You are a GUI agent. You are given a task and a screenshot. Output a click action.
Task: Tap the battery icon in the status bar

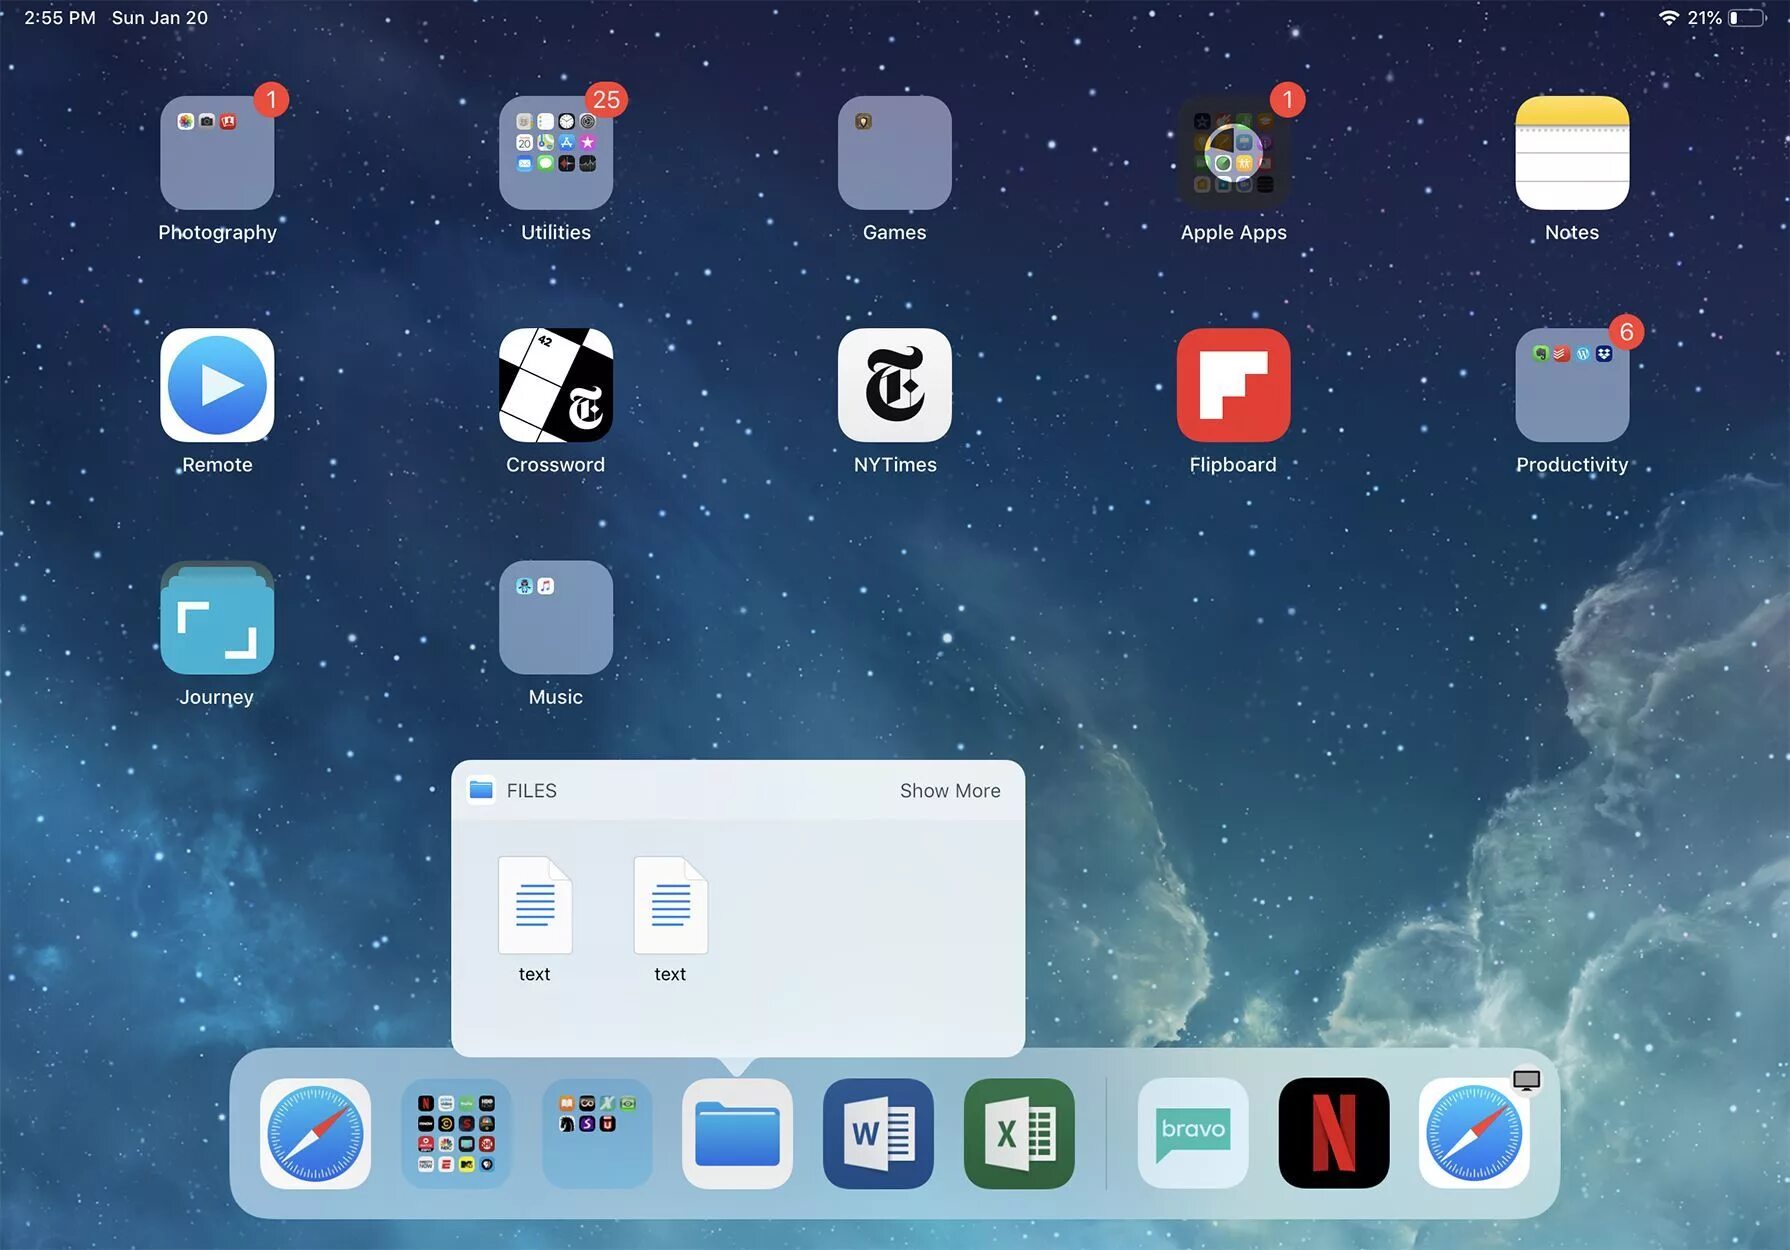click(1746, 18)
